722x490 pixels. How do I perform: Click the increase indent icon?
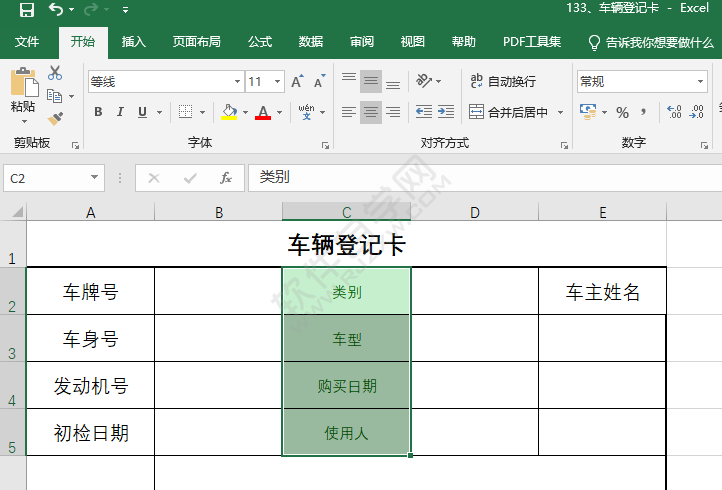(x=447, y=112)
